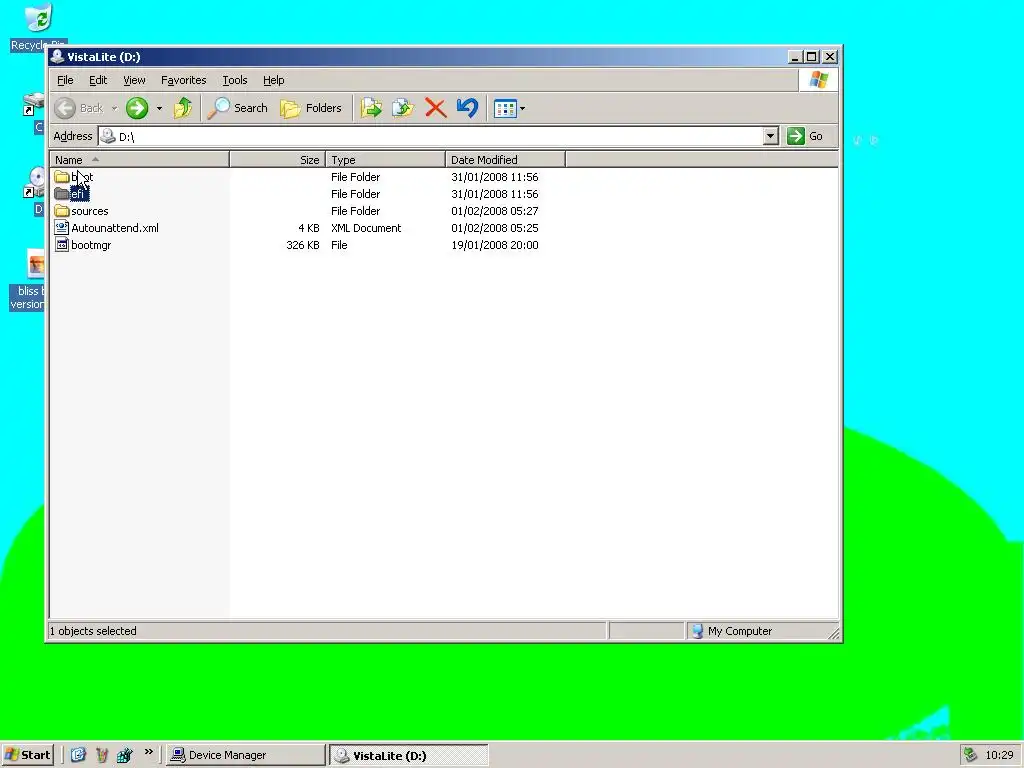Expand the Quick Launch chevron overflow
This screenshot has width=1024, height=768.
(x=148, y=752)
